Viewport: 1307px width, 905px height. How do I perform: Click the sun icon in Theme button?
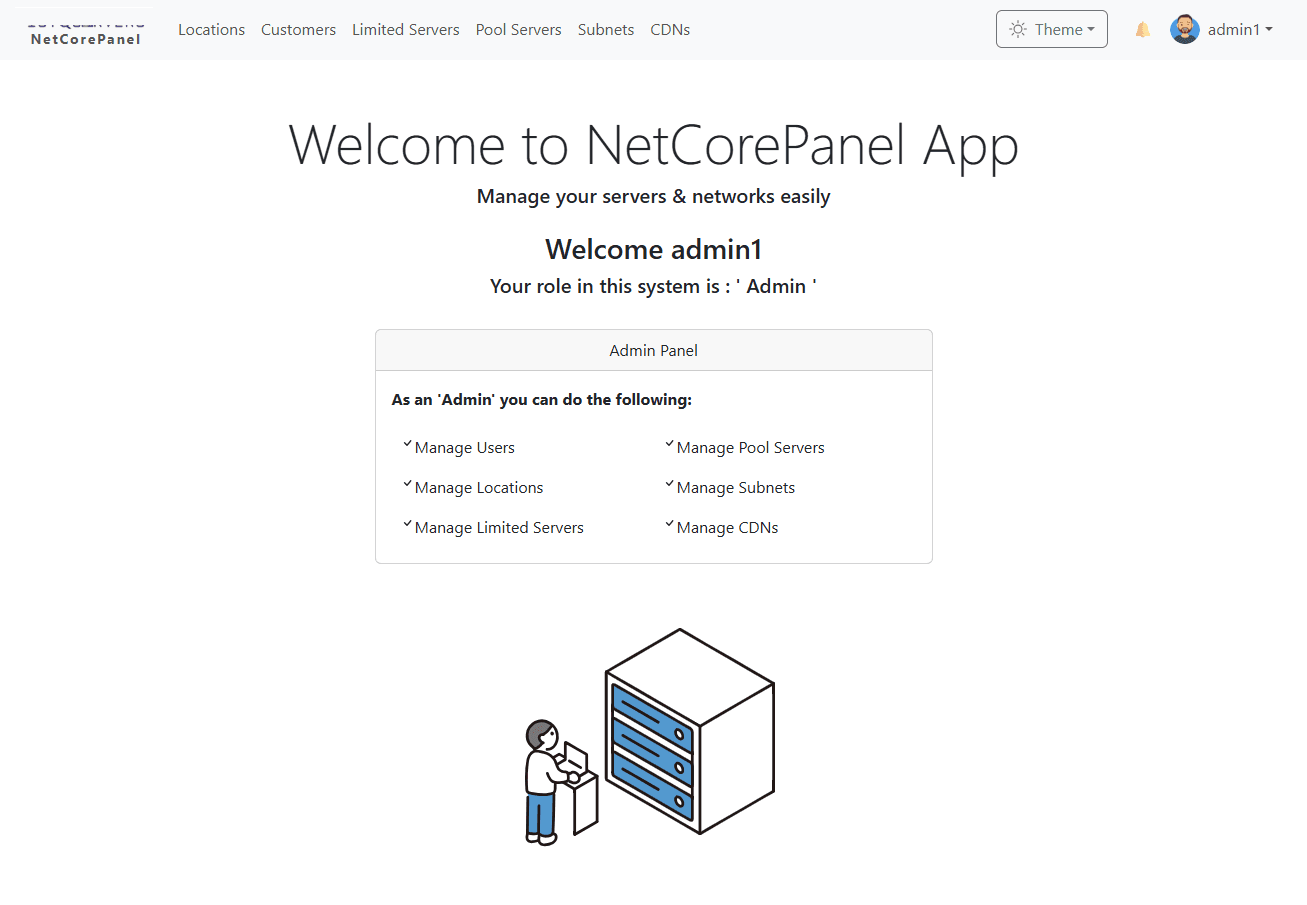point(1018,29)
